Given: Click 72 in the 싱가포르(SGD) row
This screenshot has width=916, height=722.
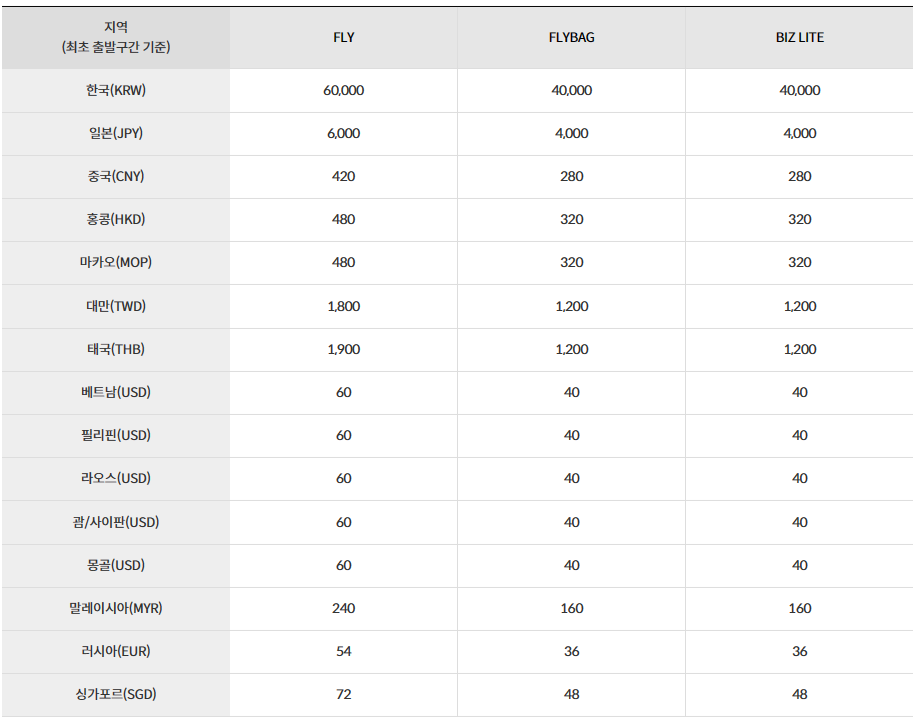Looking at the screenshot, I should click(344, 695).
